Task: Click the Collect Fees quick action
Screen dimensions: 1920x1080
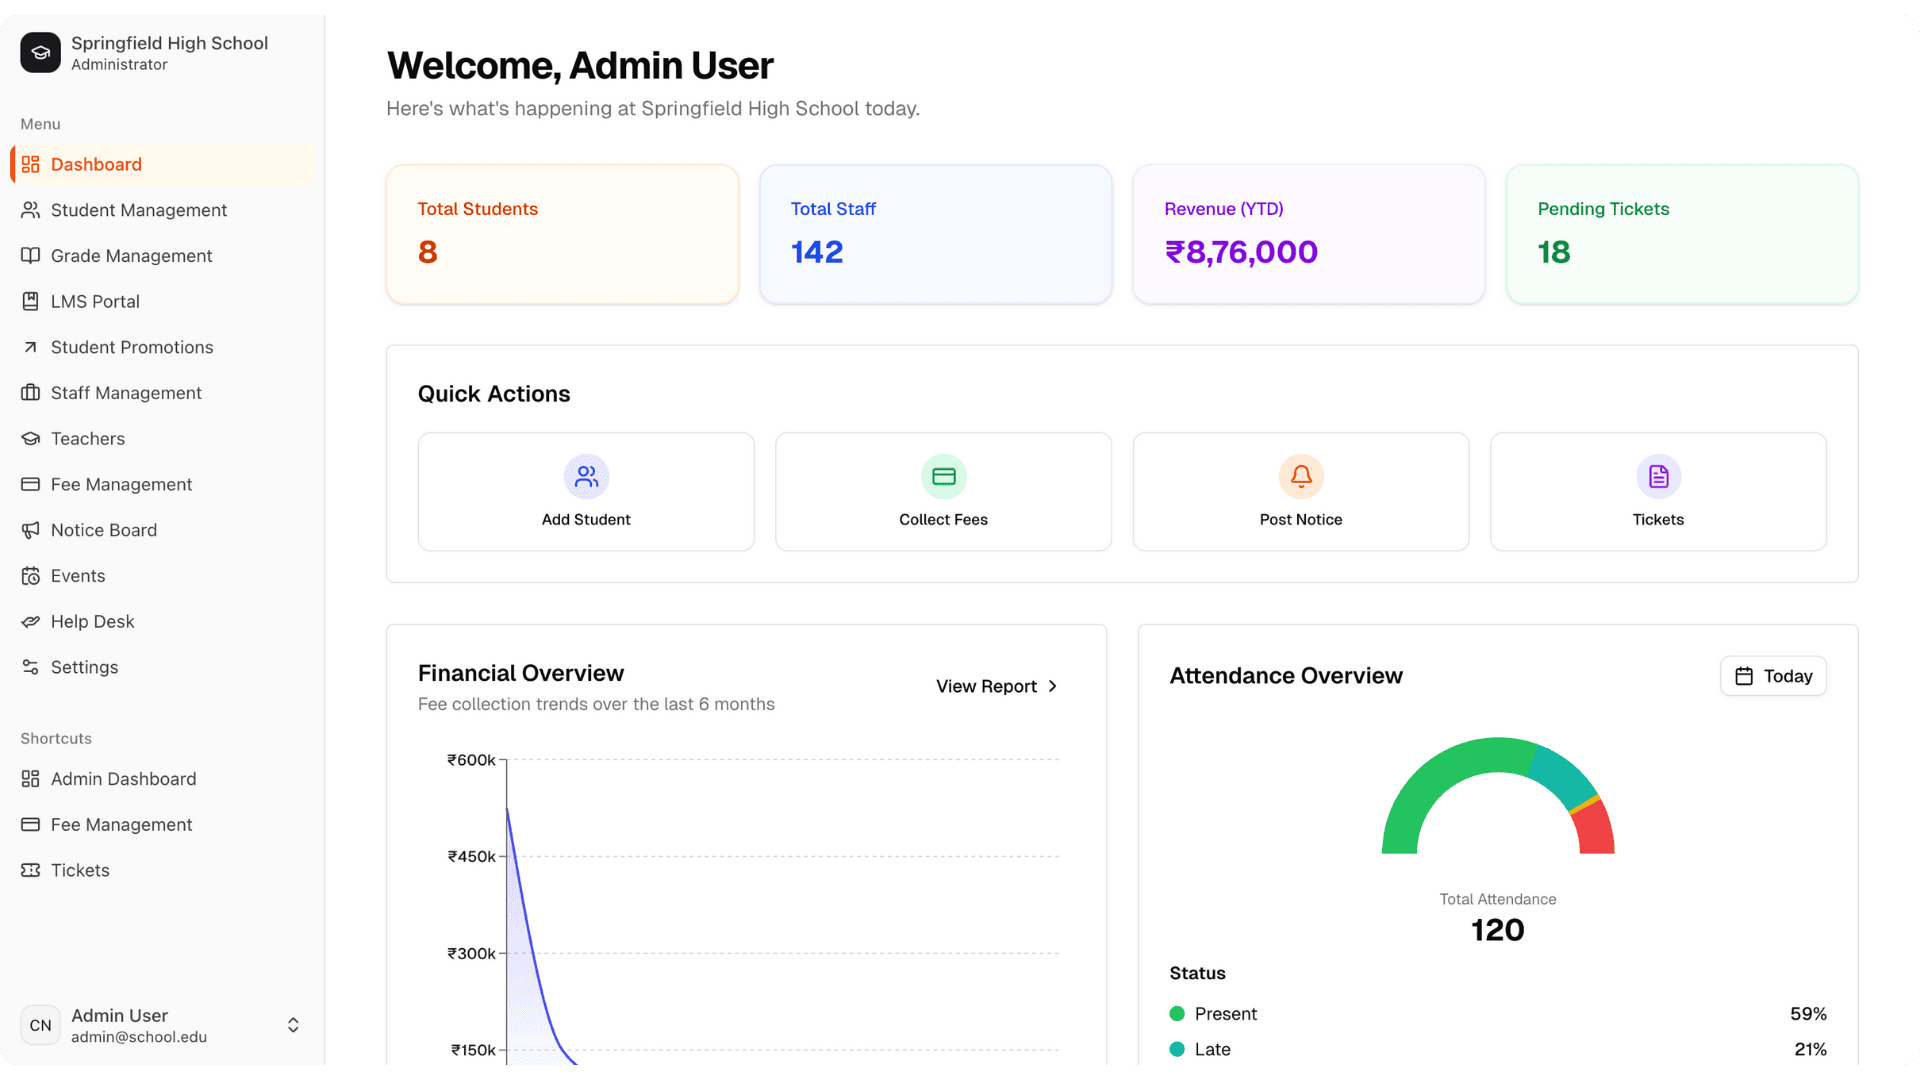Action: tap(943, 491)
